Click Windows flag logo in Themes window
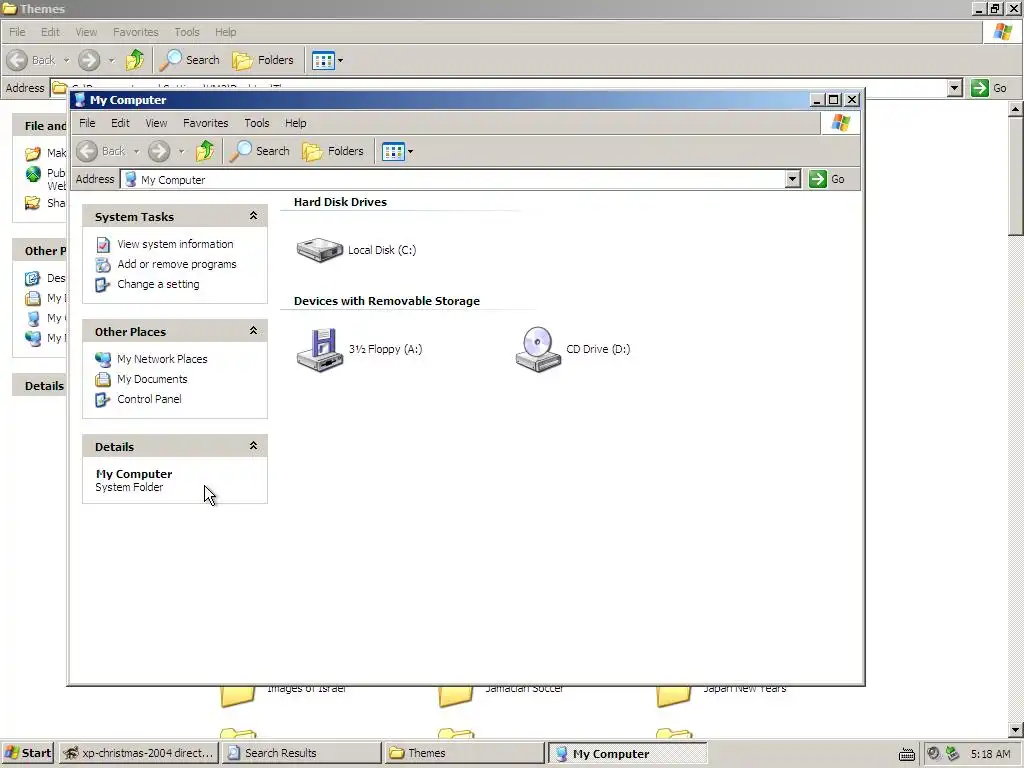The height and width of the screenshot is (768, 1024). 1002,32
